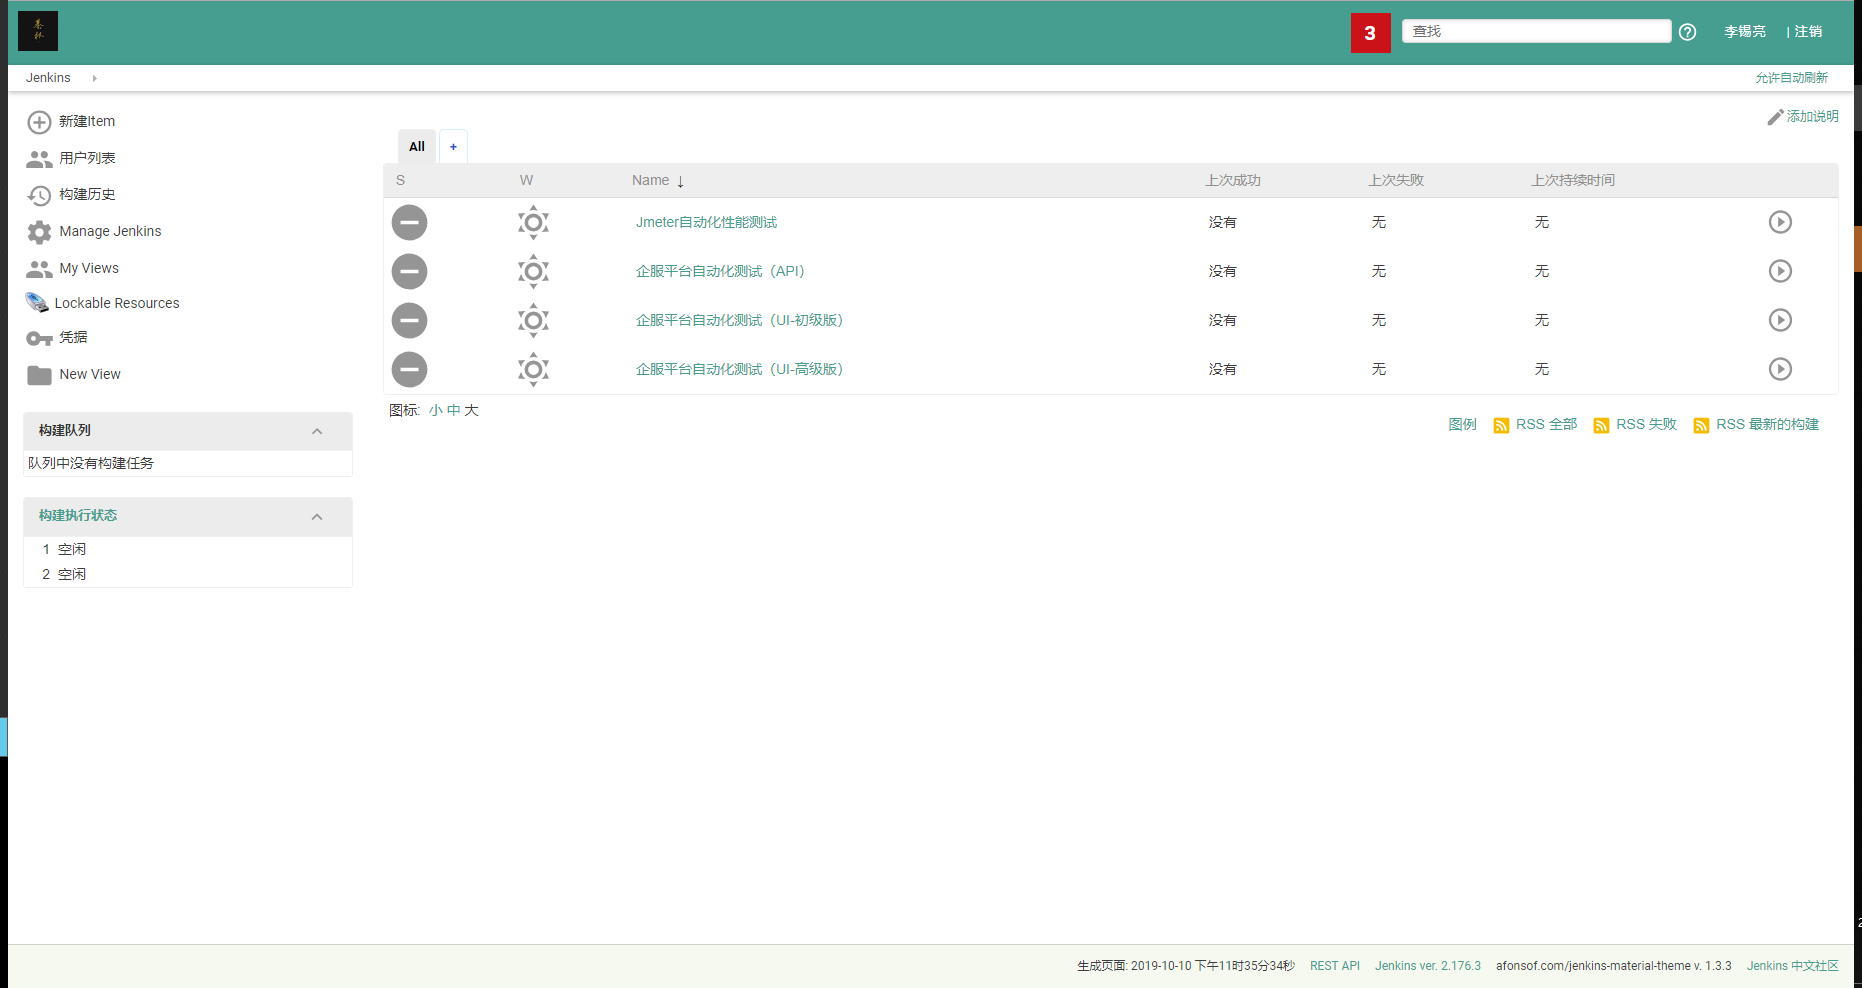The height and width of the screenshot is (988, 1862).
Task: Check weather health icon of 企服平台自动化测试（API）
Action: coord(533,271)
